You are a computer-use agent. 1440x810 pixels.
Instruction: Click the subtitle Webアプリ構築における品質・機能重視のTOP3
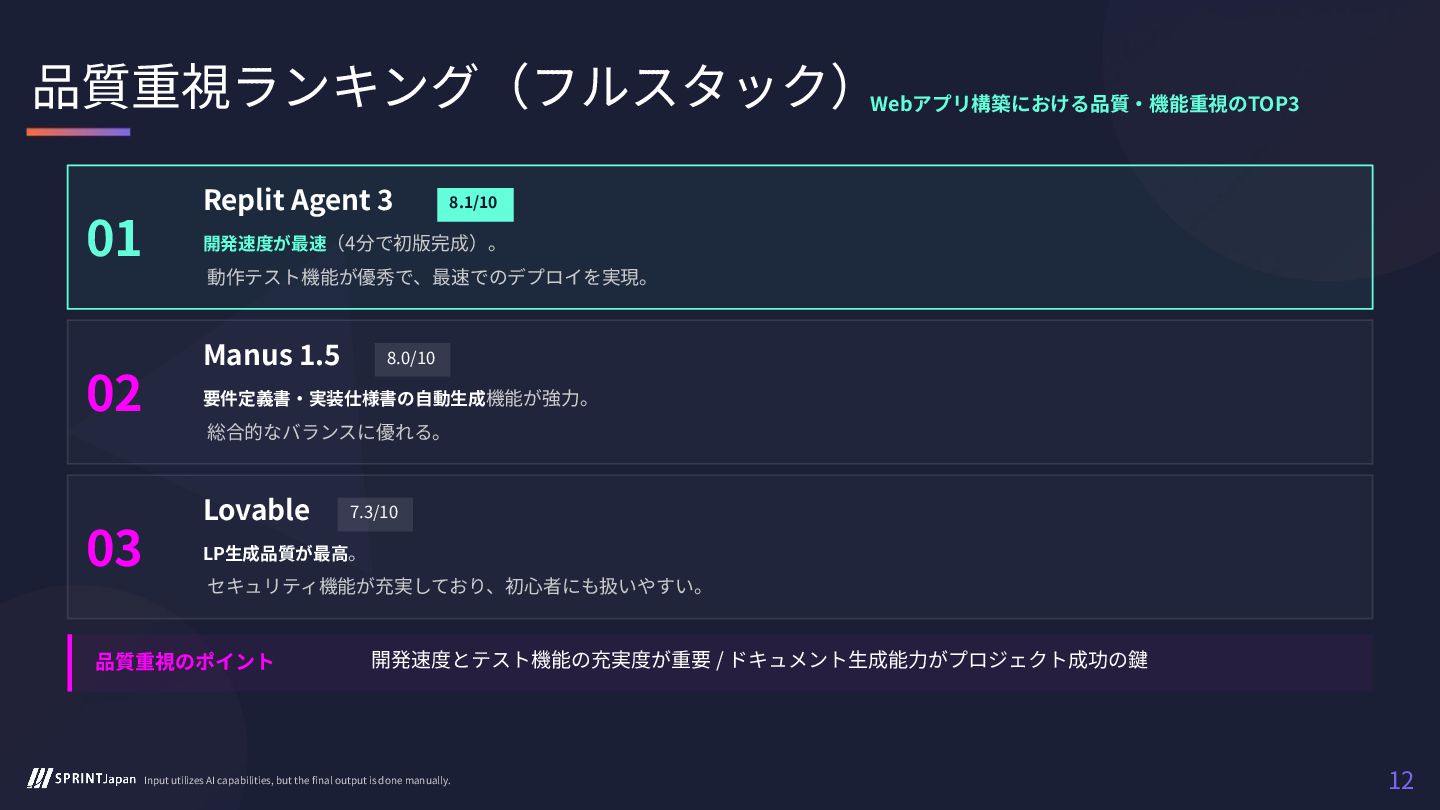pos(1084,104)
